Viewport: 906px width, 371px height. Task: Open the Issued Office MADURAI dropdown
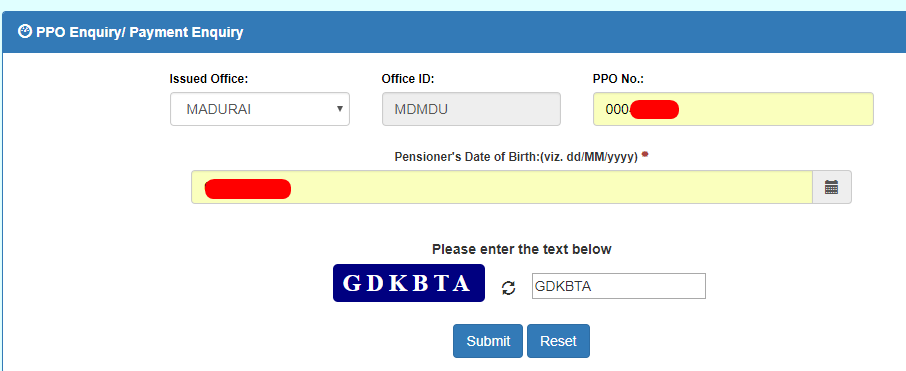[x=259, y=109]
